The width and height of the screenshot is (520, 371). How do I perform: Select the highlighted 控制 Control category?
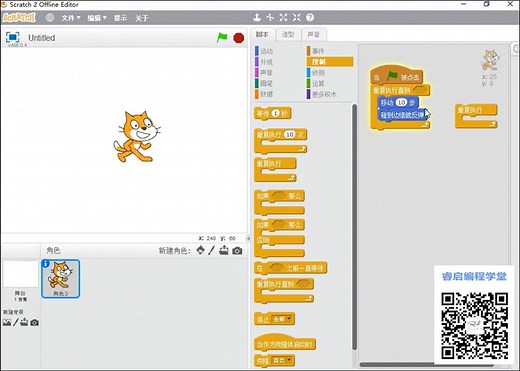point(330,62)
